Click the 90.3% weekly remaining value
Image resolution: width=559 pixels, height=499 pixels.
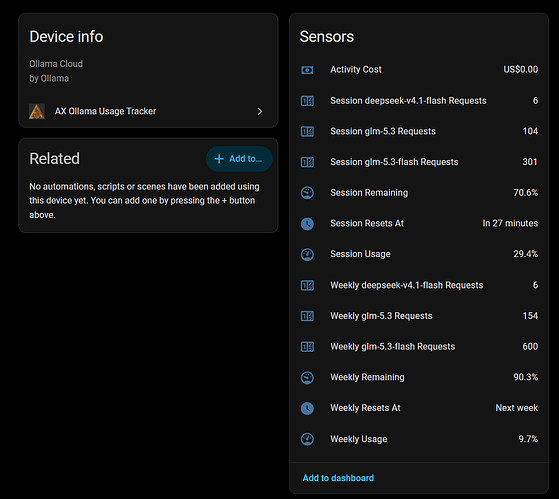coord(525,377)
